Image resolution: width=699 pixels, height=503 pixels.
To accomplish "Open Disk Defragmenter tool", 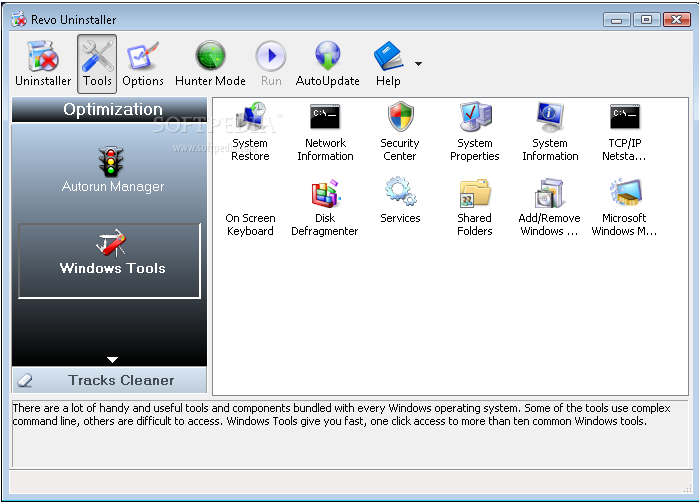I will pos(325,207).
